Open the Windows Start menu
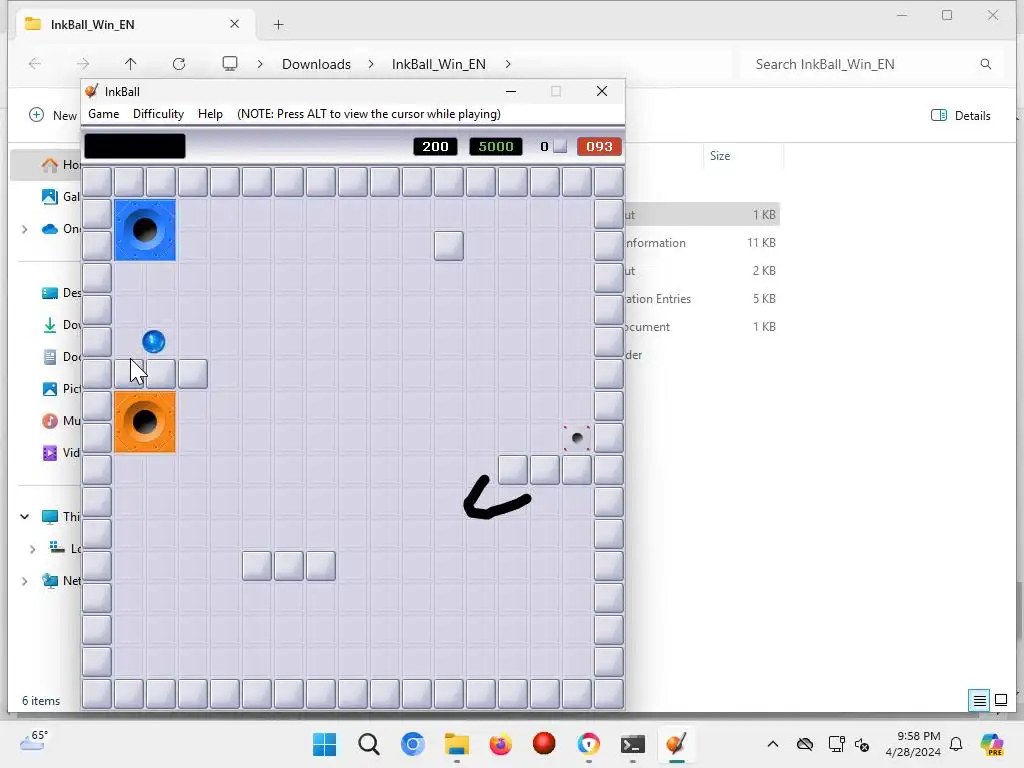 325,744
